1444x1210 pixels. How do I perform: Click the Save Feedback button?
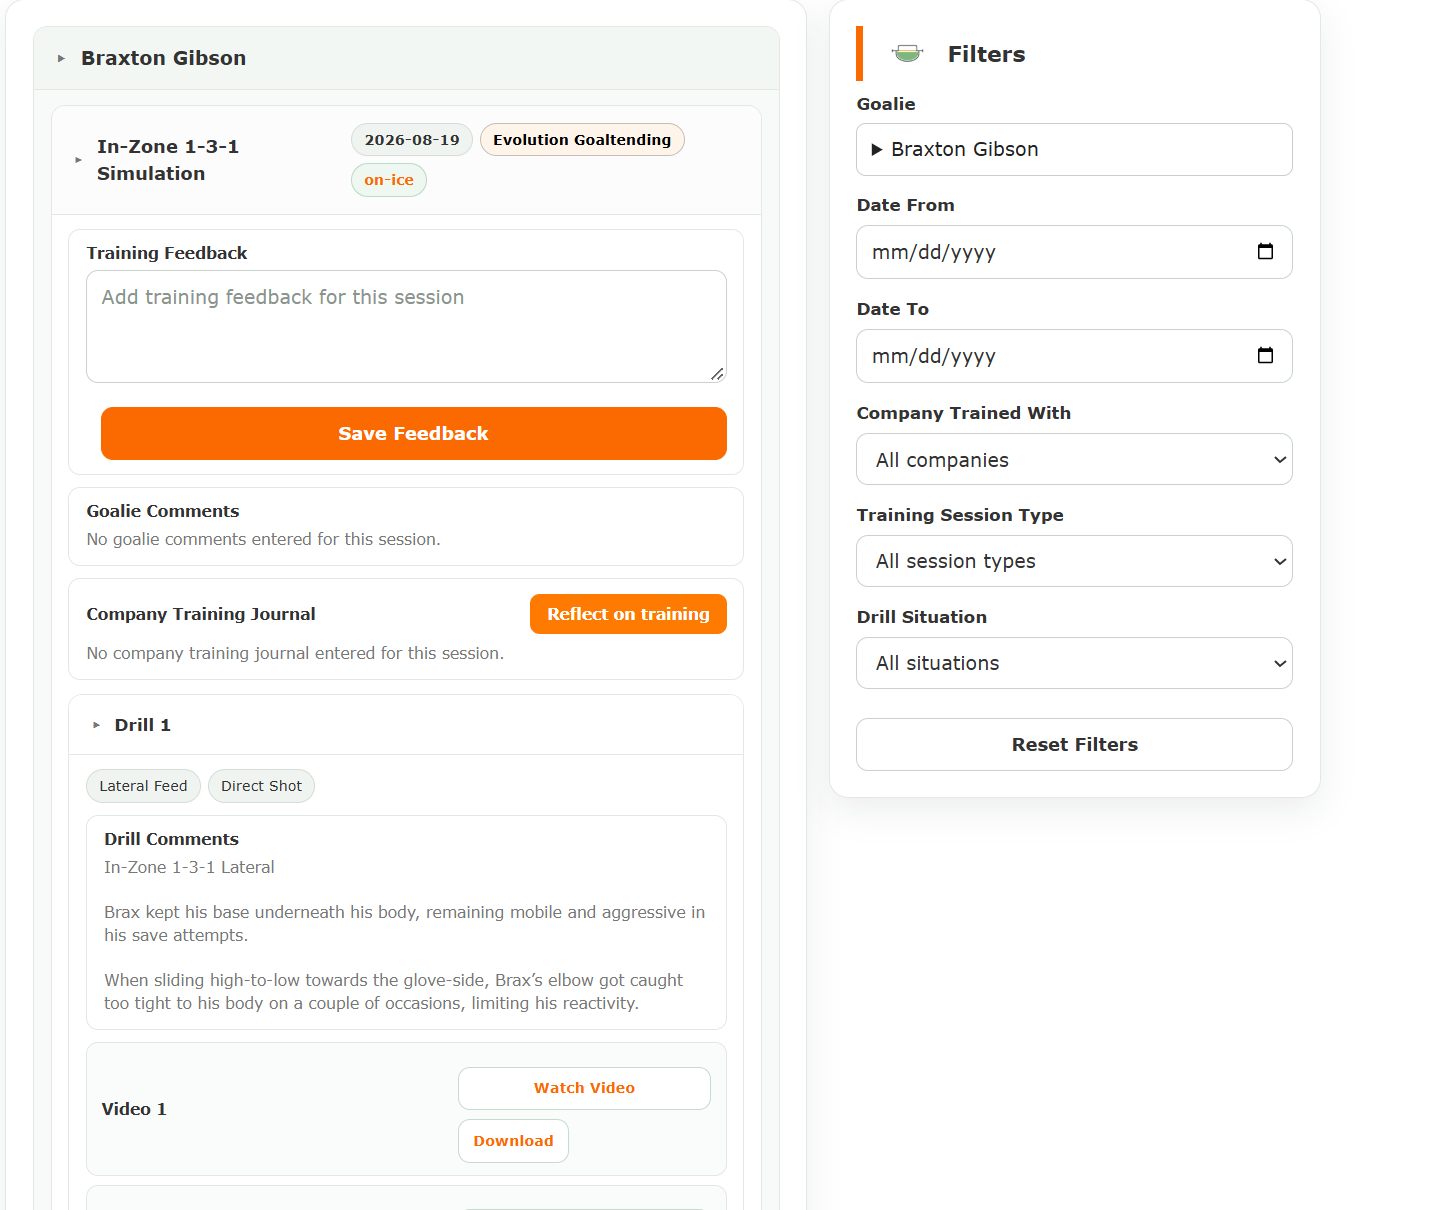[414, 433]
